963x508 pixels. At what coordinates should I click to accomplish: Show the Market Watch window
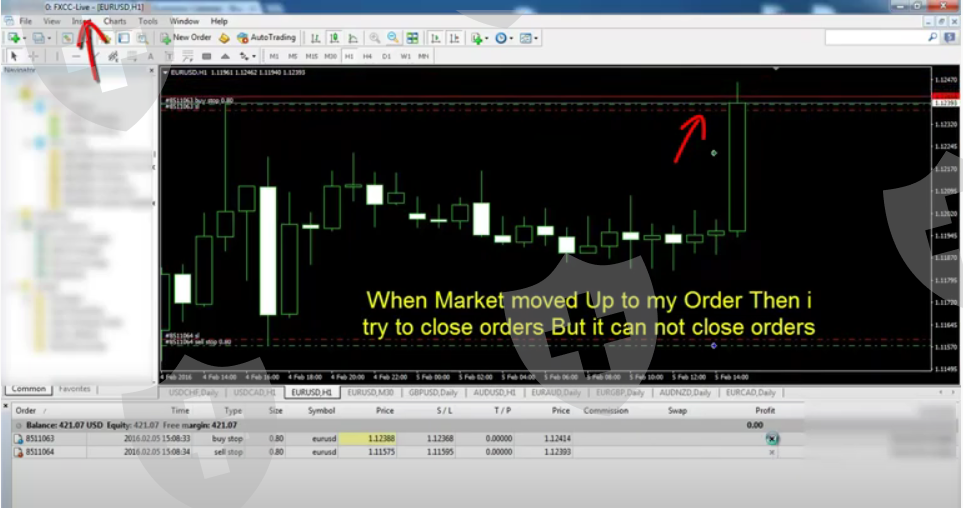coord(68,37)
